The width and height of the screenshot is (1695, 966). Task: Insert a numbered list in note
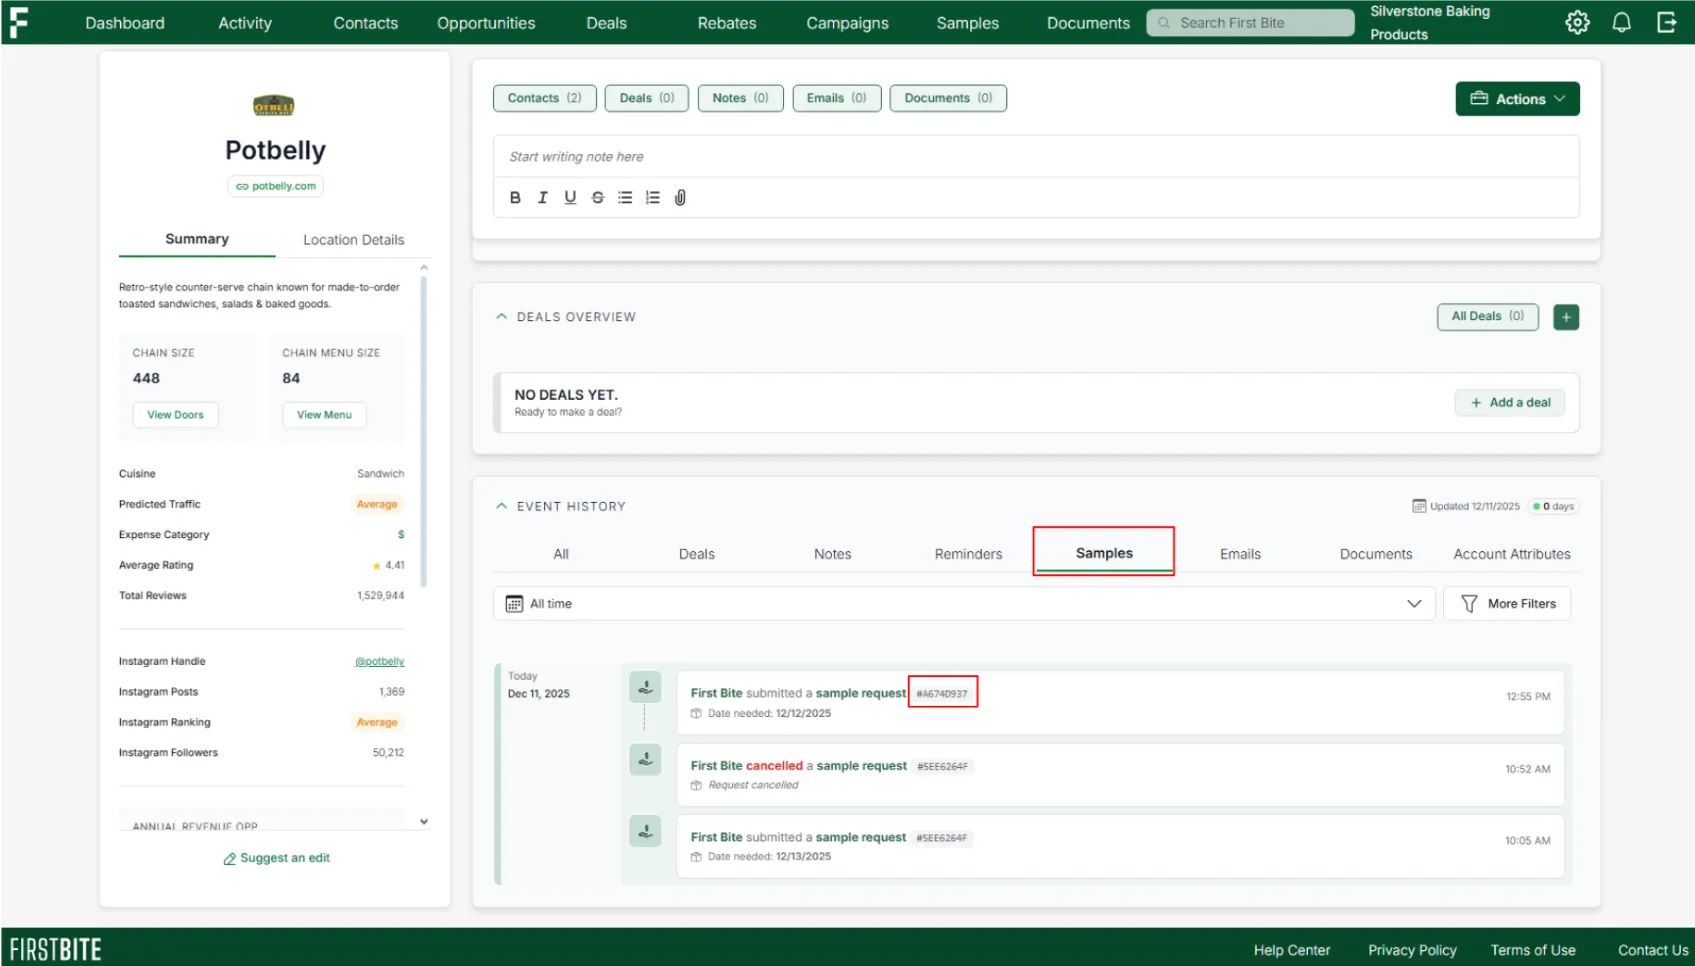click(x=653, y=198)
